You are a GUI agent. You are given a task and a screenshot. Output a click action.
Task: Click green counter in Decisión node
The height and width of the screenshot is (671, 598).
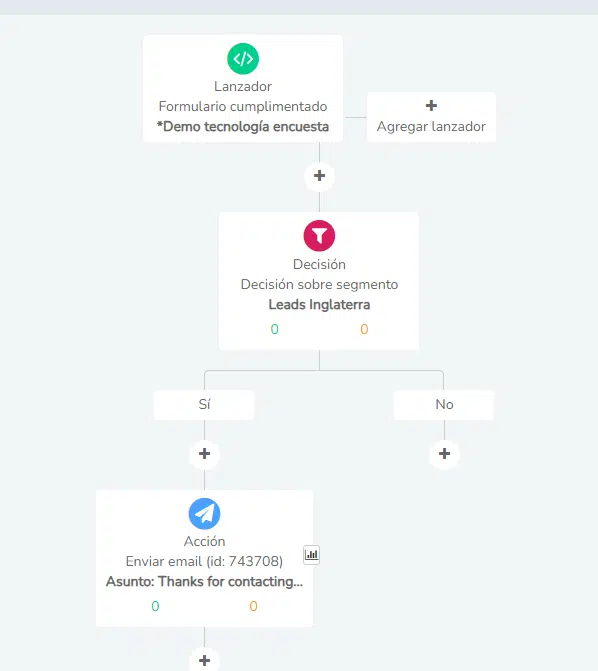[274, 329]
